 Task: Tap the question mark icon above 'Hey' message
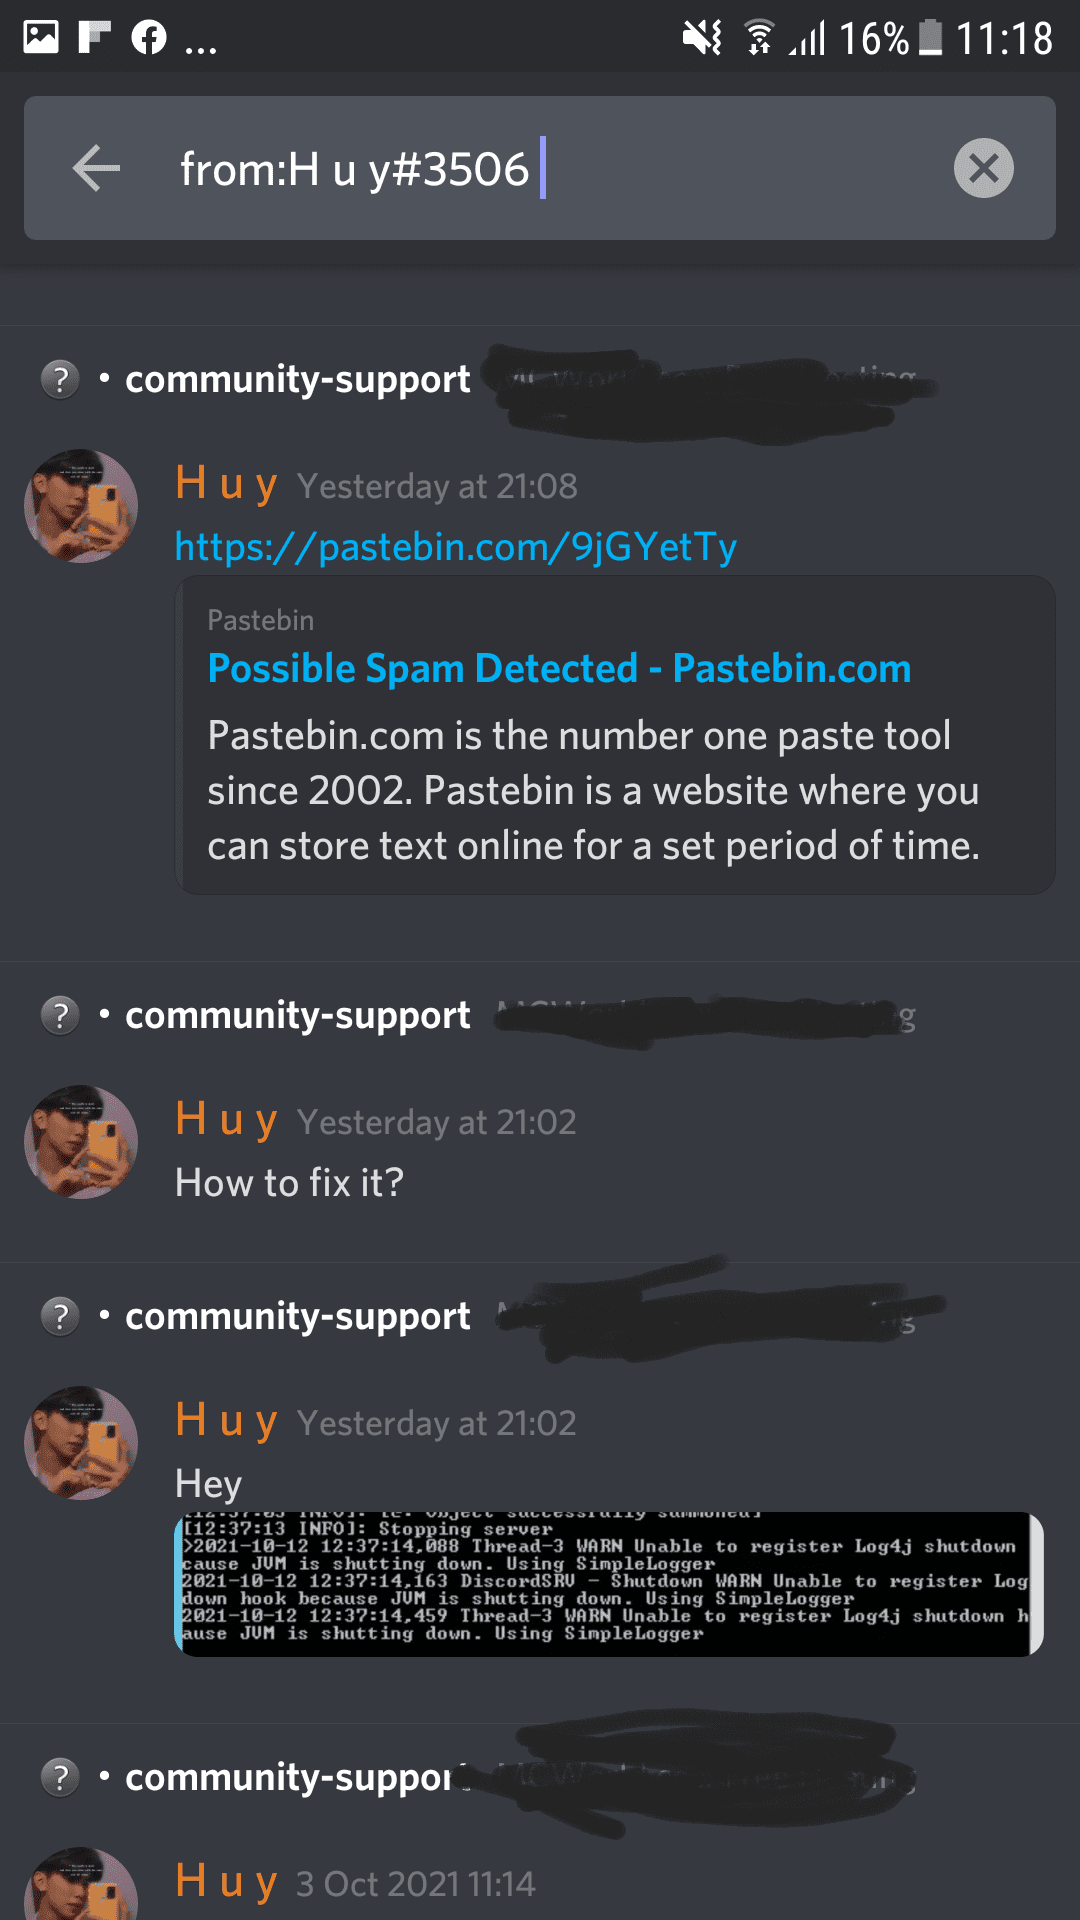60,1316
